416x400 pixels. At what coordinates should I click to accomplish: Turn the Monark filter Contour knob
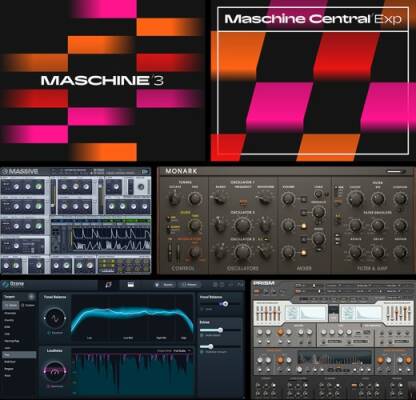coord(400,199)
